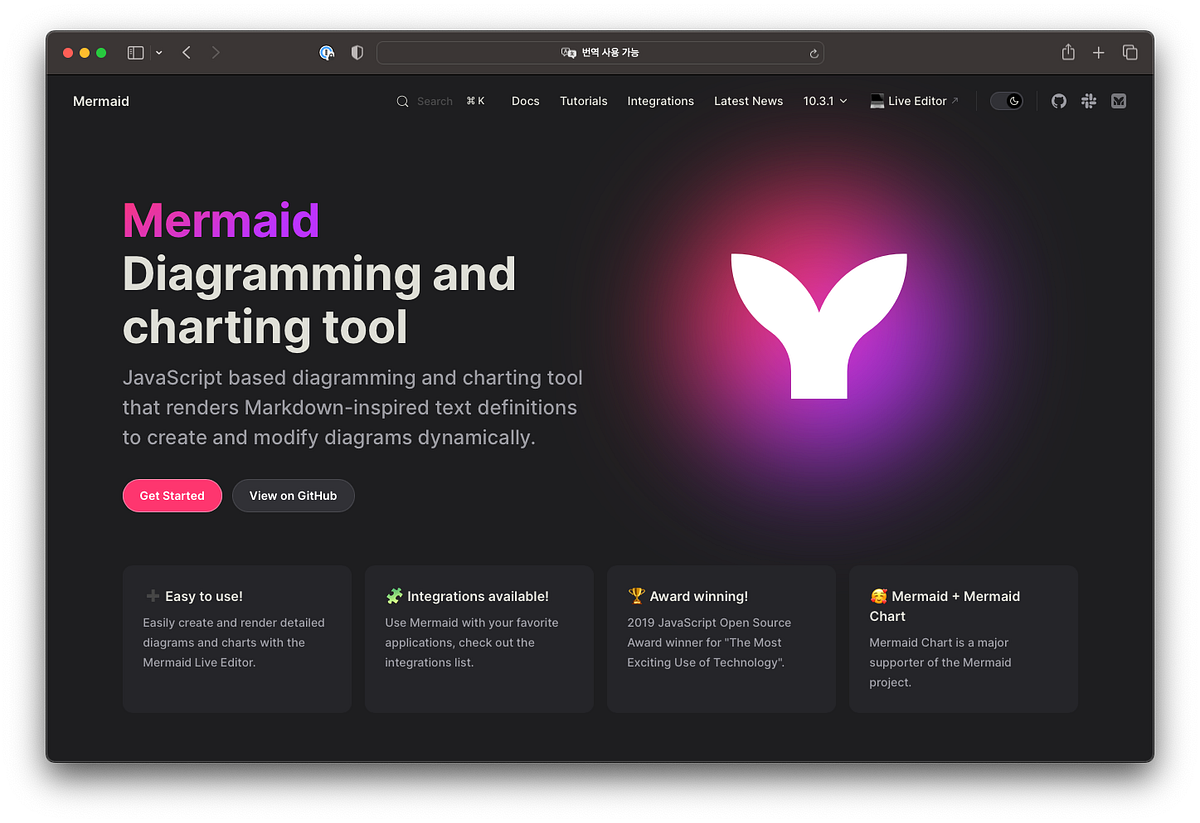Click the plus emoji in Easy to use card

click(152, 596)
